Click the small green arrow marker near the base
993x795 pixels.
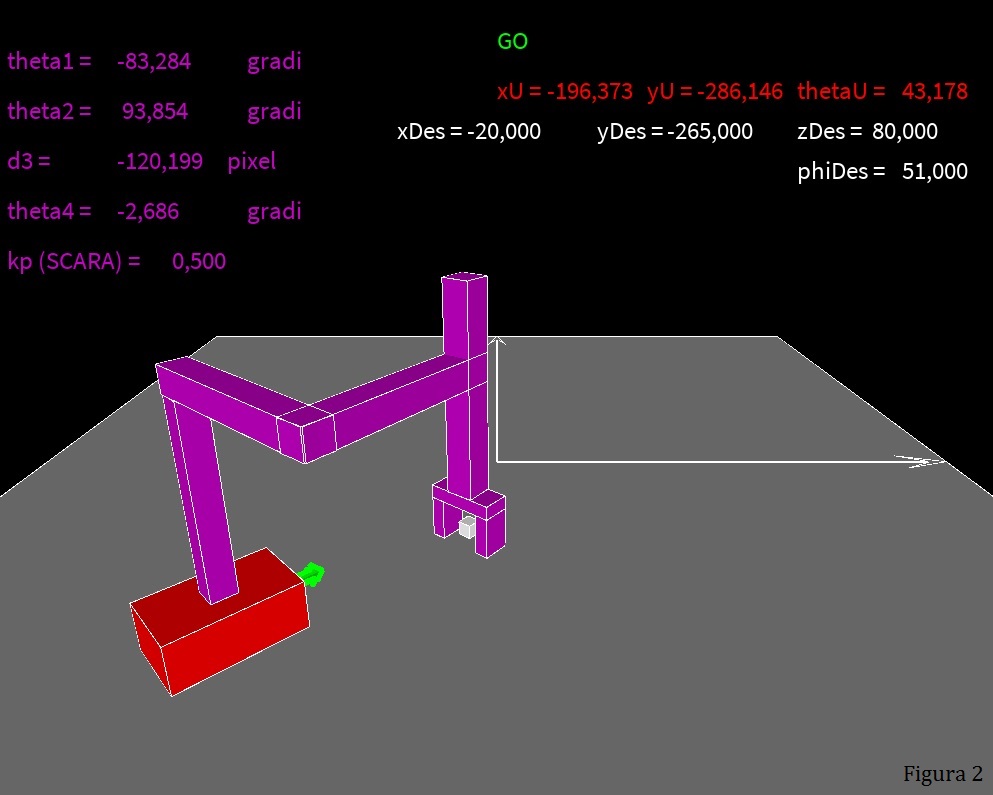(313, 574)
